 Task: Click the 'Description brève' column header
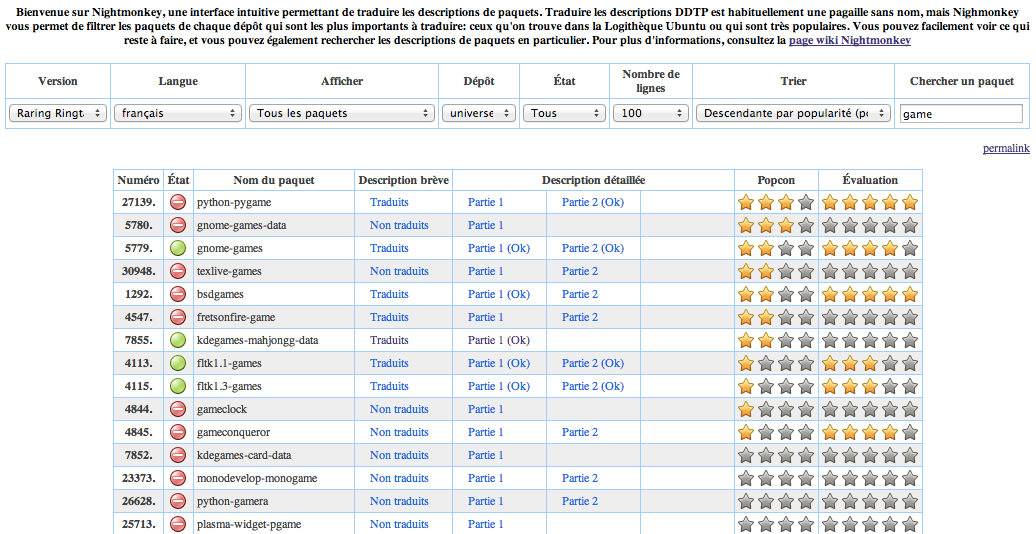click(404, 180)
